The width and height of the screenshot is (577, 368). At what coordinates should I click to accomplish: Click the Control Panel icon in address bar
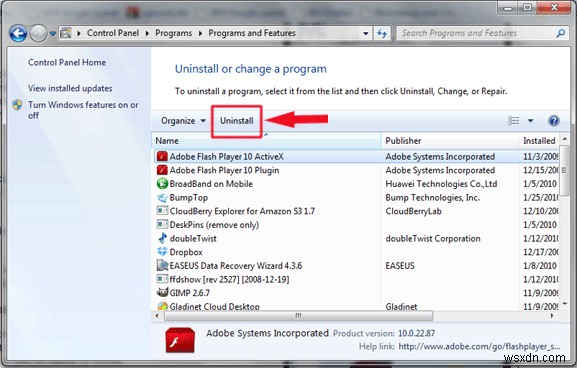tap(66, 33)
